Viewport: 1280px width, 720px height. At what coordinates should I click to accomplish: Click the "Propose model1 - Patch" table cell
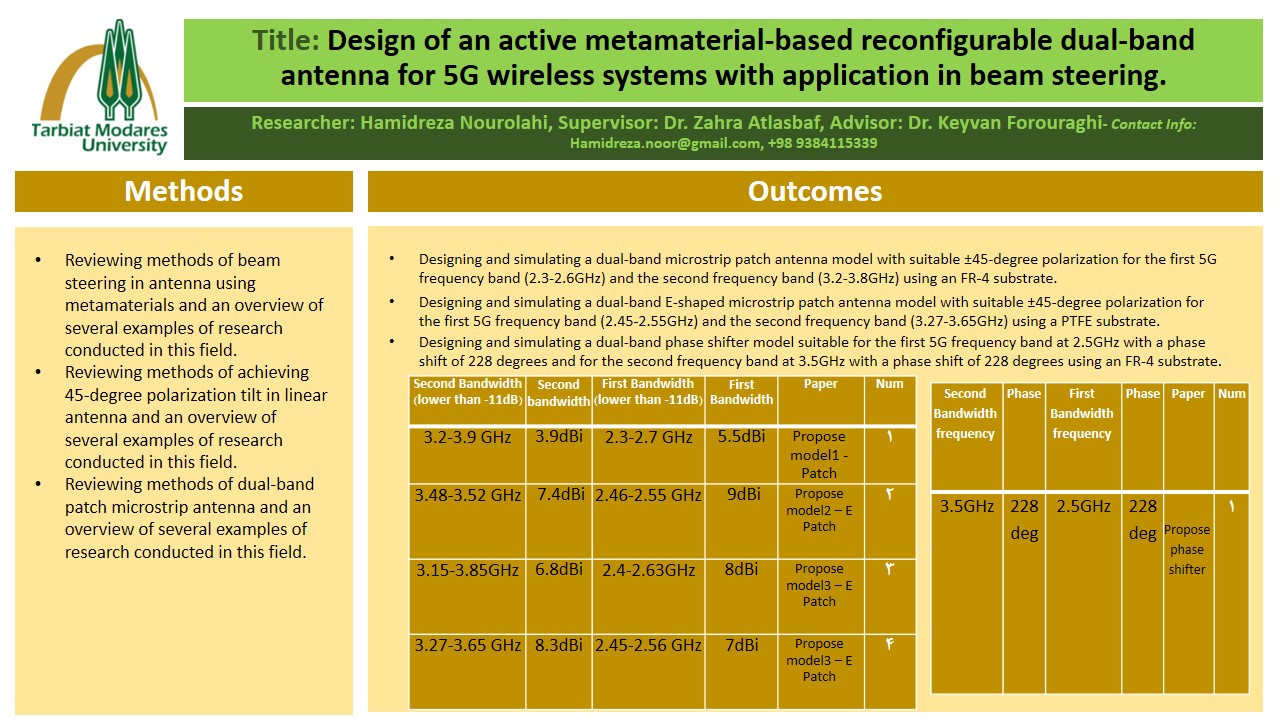click(819, 454)
